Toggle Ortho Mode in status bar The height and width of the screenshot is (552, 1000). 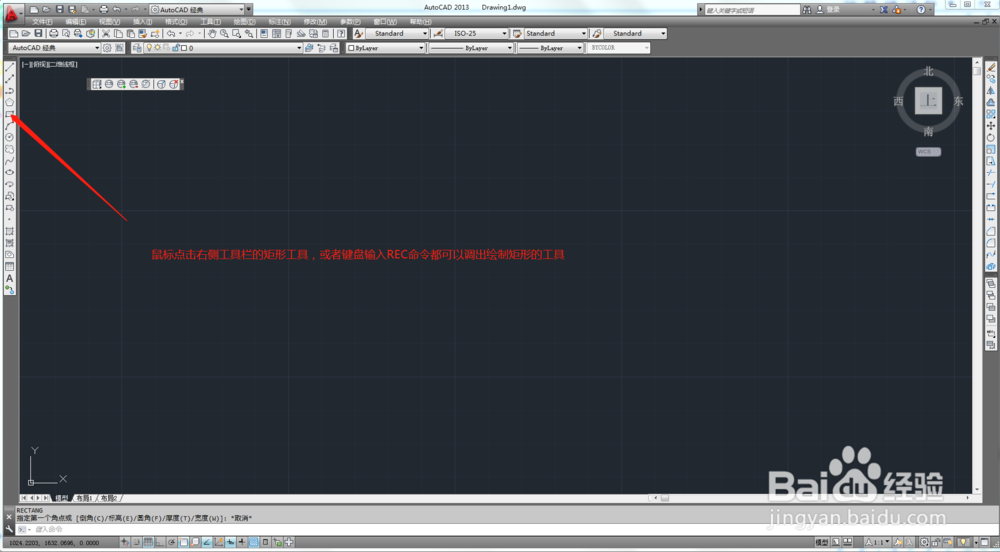click(x=160, y=542)
